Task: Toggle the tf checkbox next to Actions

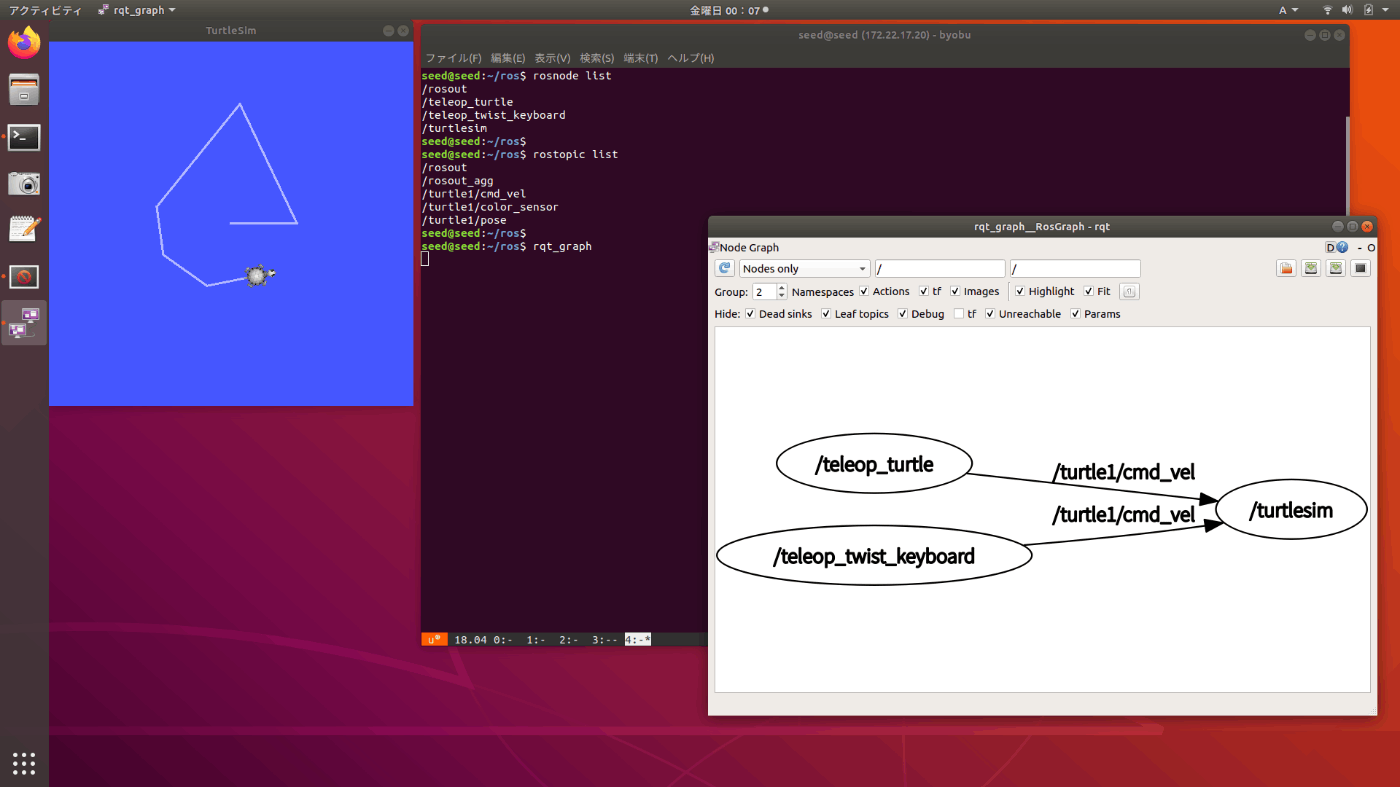Action: coord(924,291)
